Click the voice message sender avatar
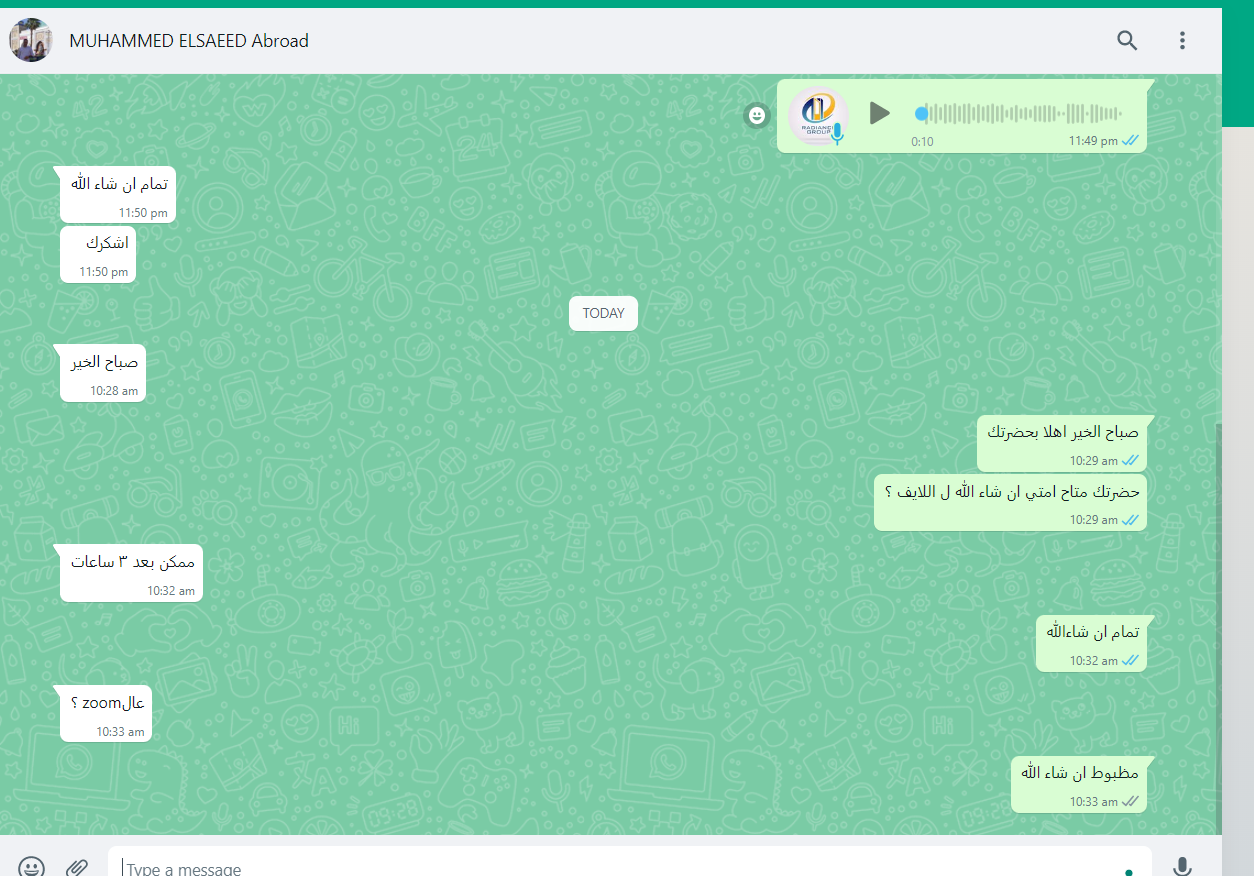The image size is (1254, 876). (818, 114)
